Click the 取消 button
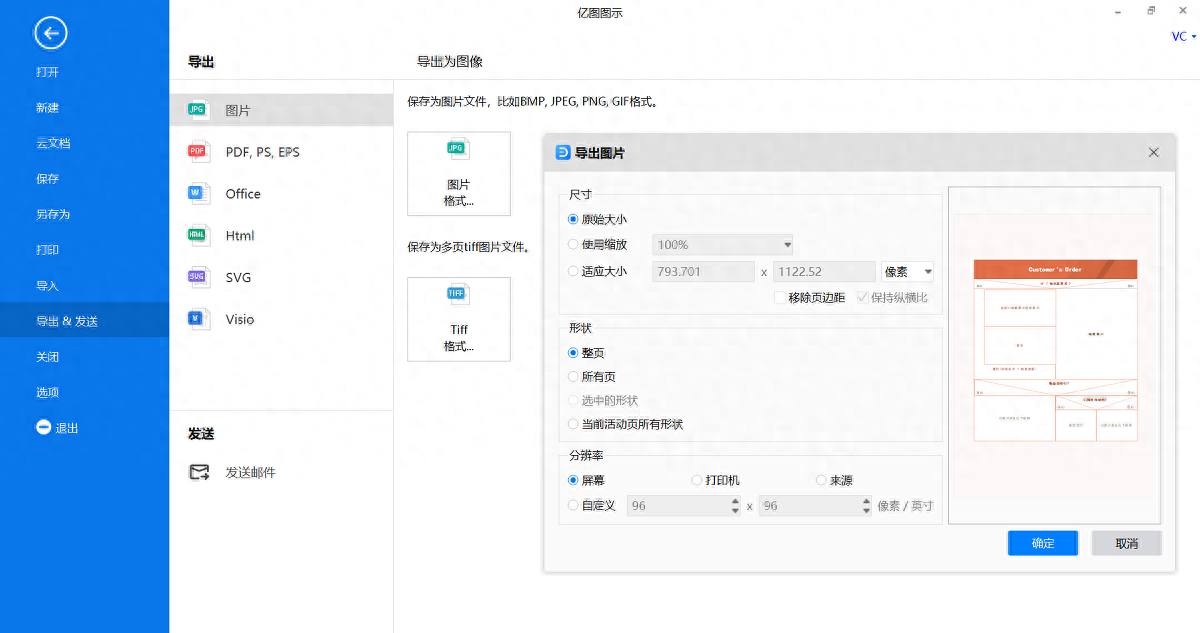Screen dimensions: 1200x633 [1126, 543]
